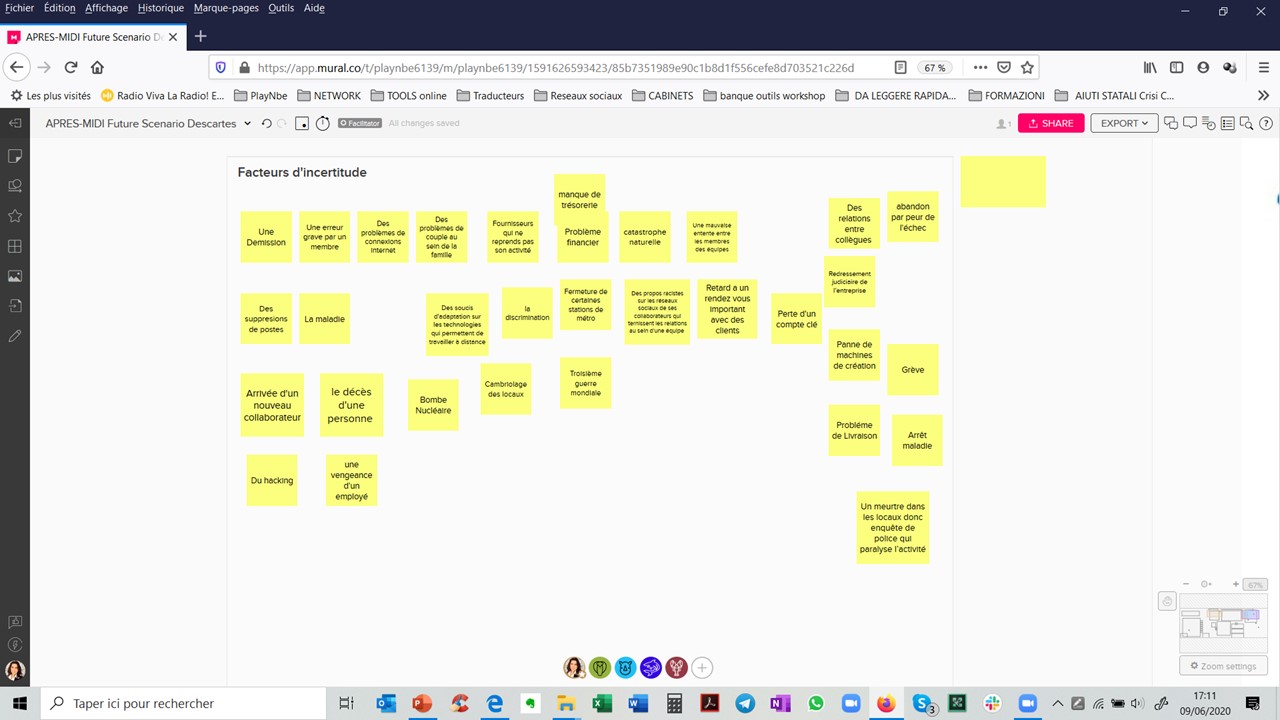
Task: Open the frameworks grid icon in left sidebar
Action: (15, 246)
